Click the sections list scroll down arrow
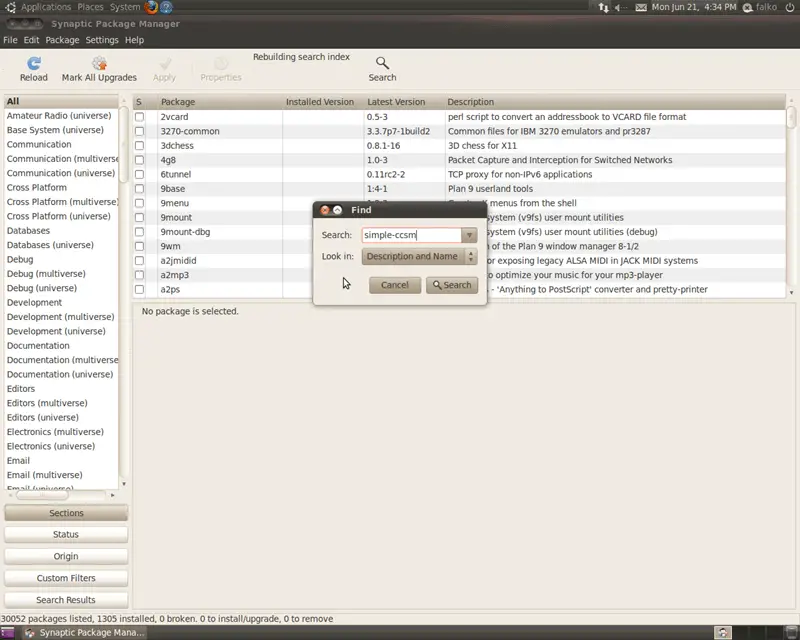 tap(124, 484)
